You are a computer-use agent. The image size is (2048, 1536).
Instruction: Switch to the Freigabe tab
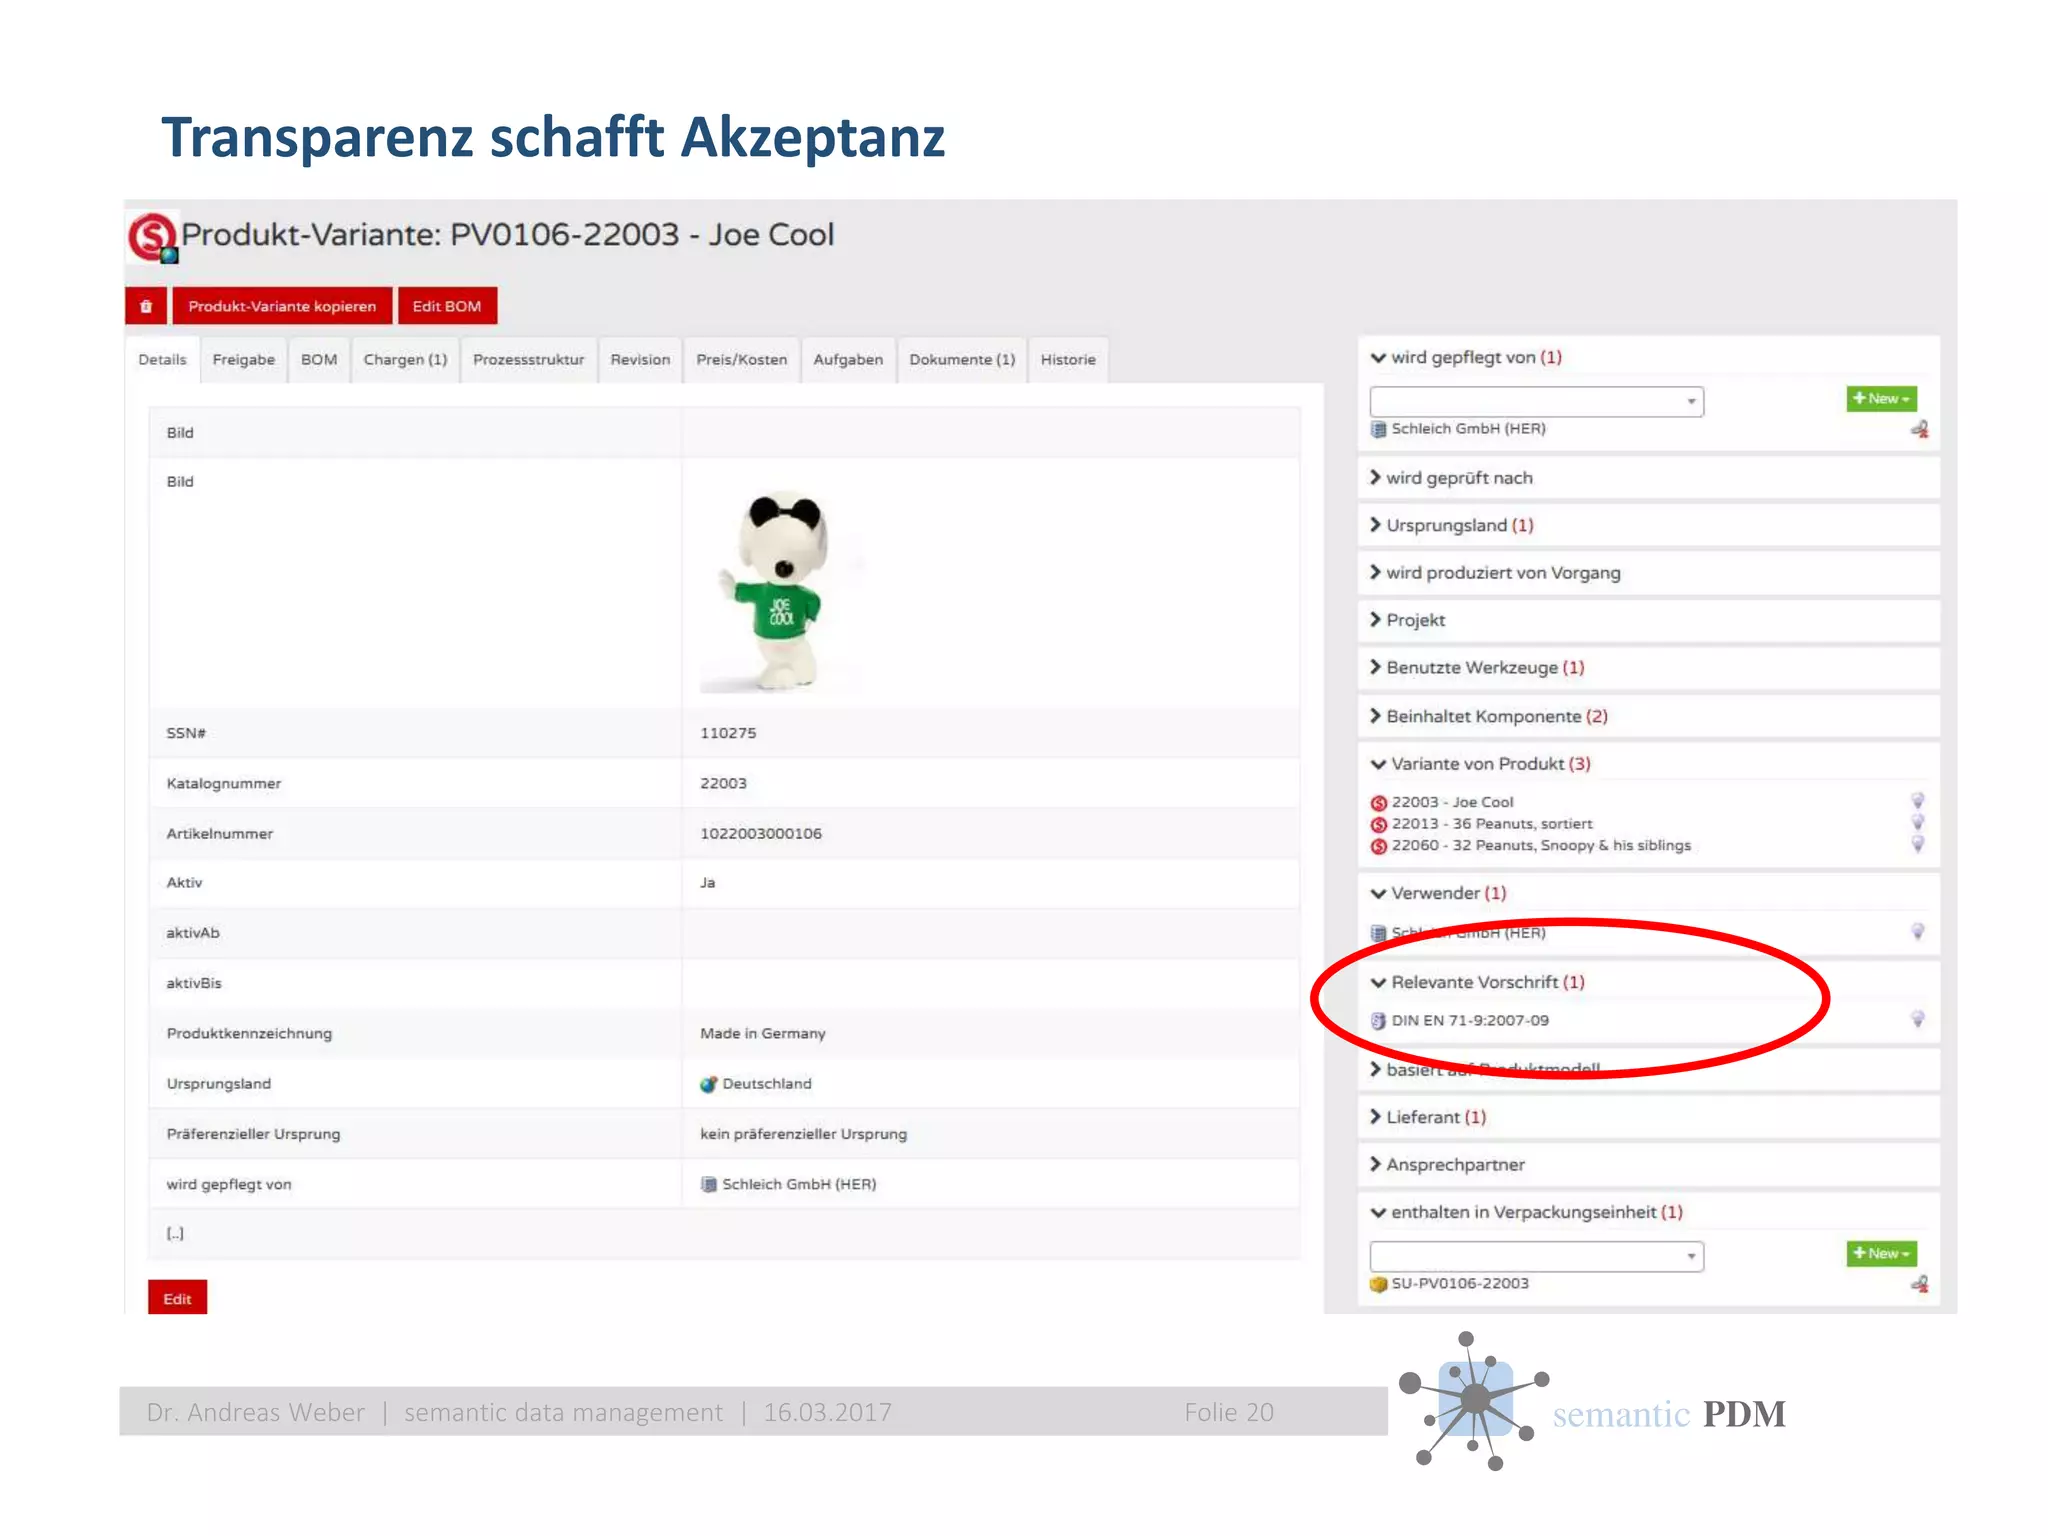point(244,360)
